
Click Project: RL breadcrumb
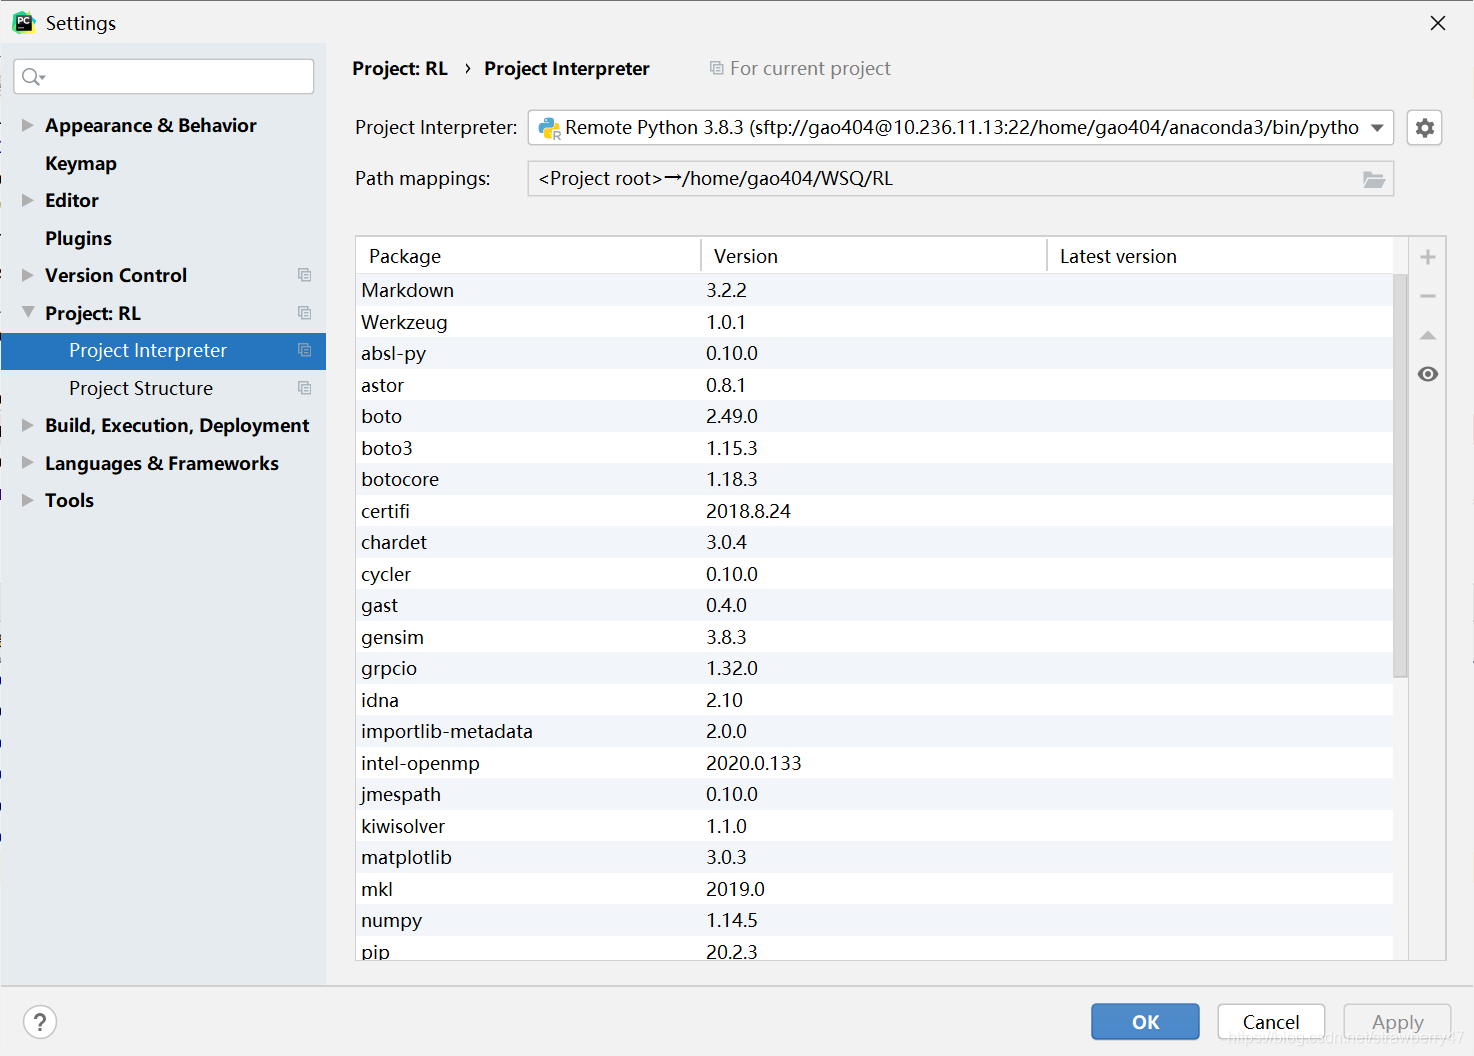tap(400, 68)
